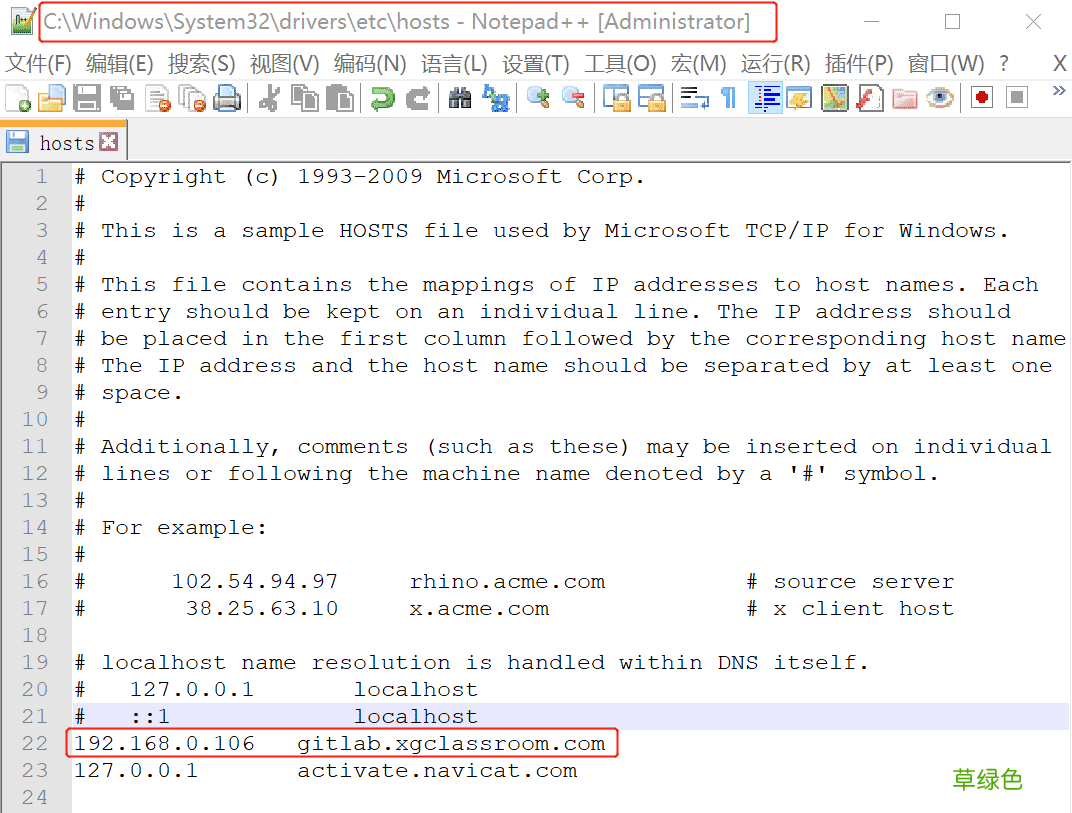Click the 127.0.0.1 entry on line 23
The image size is (1072, 813).
click(x=136, y=771)
